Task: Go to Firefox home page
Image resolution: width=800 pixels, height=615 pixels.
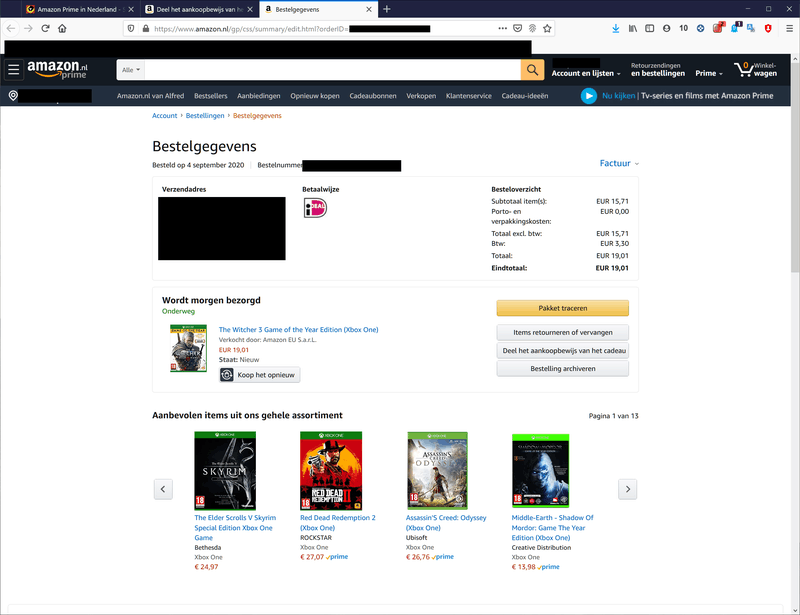Action: coord(62,29)
